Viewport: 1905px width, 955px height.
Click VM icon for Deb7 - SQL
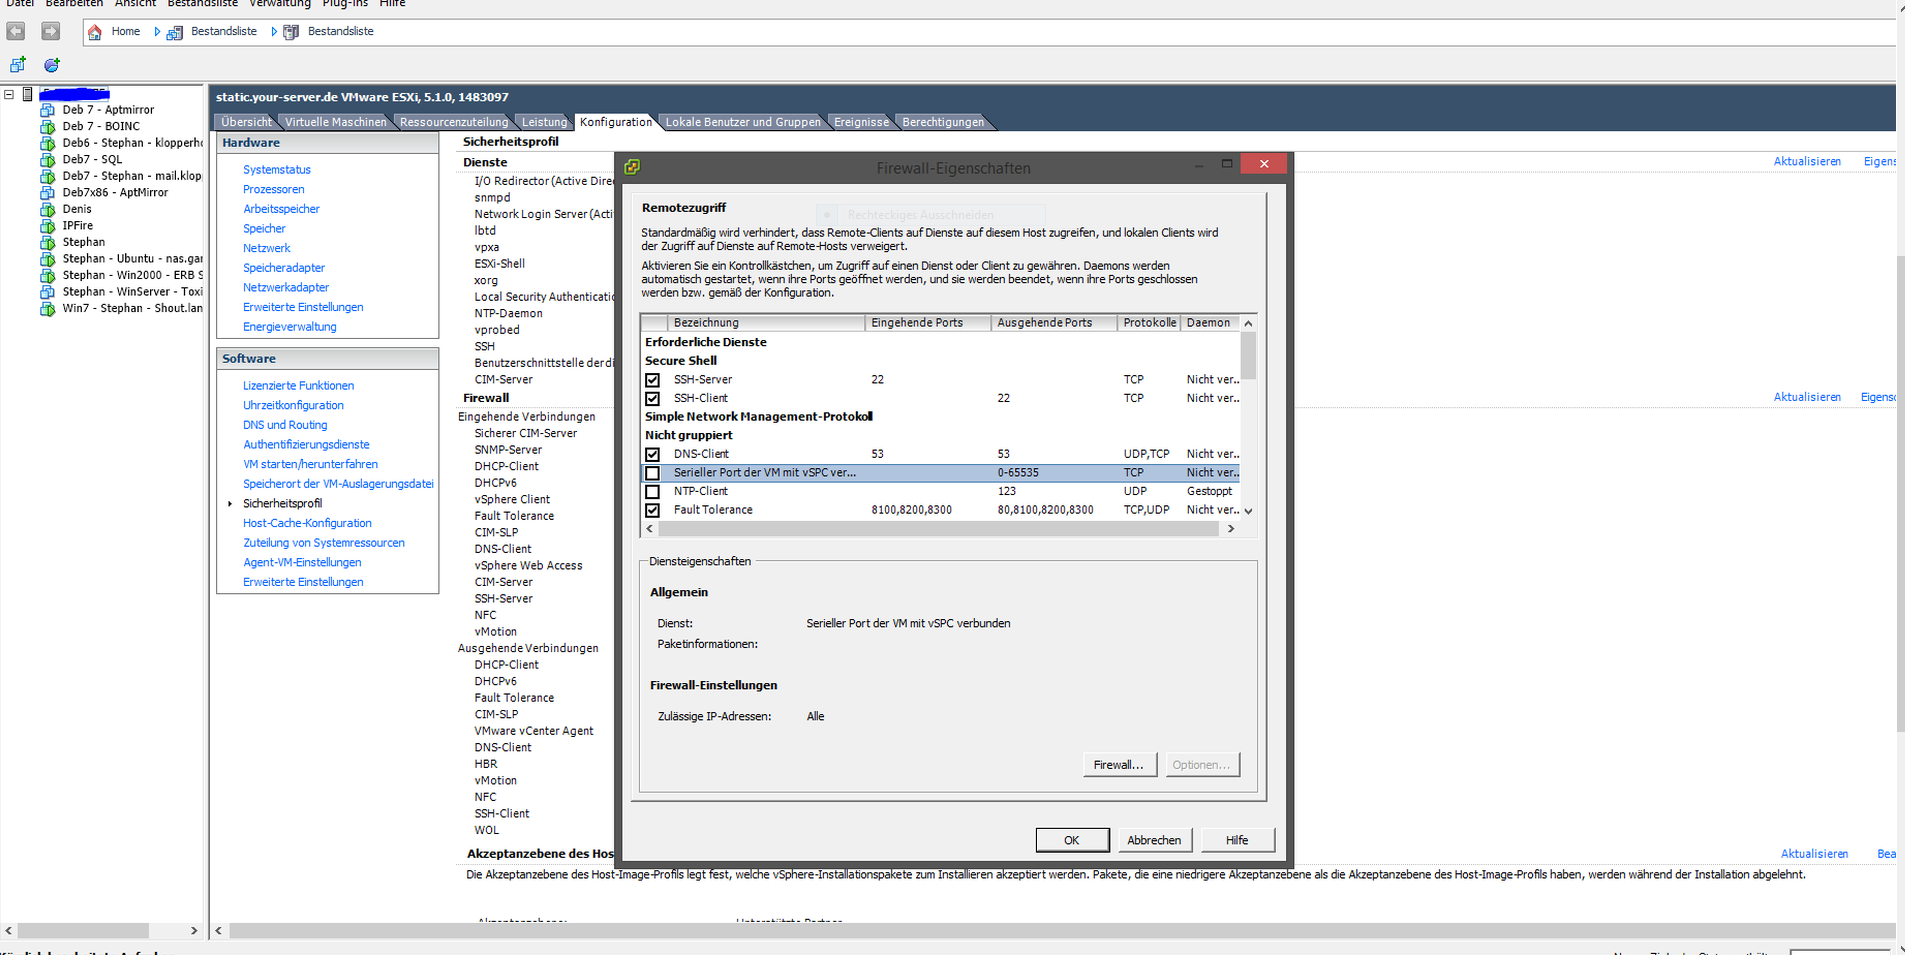(47, 160)
